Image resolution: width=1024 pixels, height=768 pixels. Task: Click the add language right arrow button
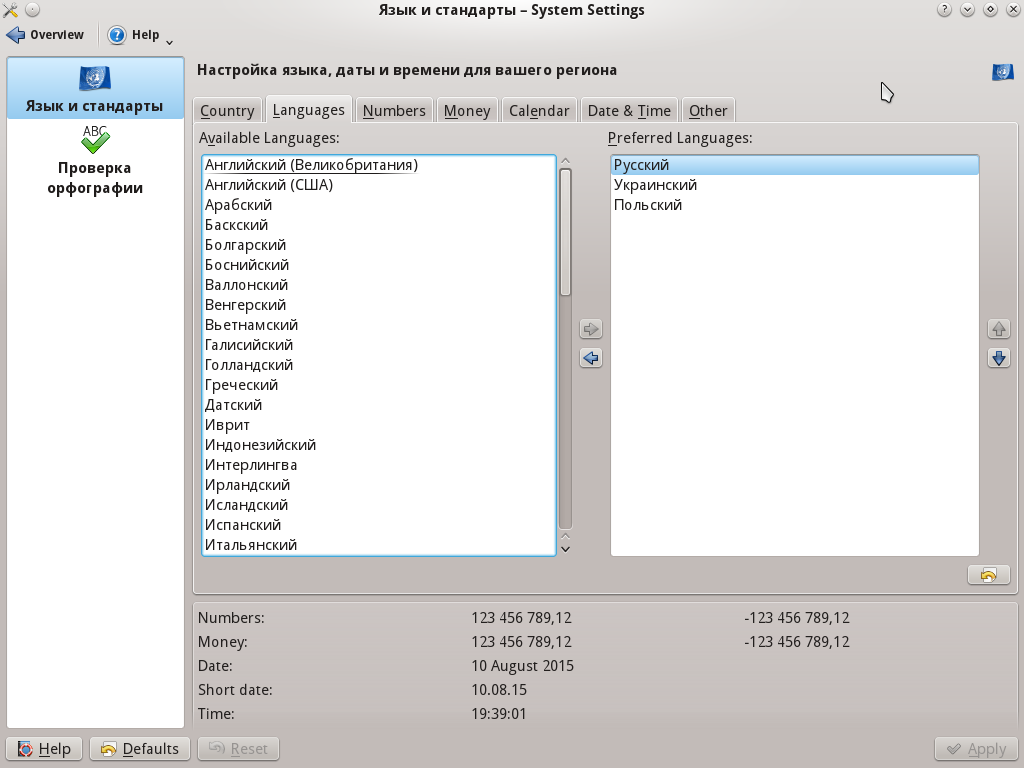pos(591,329)
